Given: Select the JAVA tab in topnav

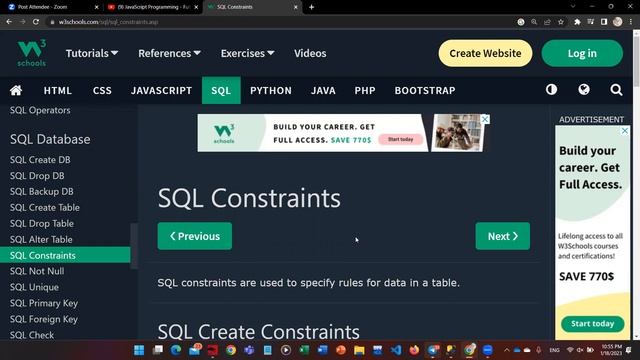Looking at the screenshot, I should 323,90.
